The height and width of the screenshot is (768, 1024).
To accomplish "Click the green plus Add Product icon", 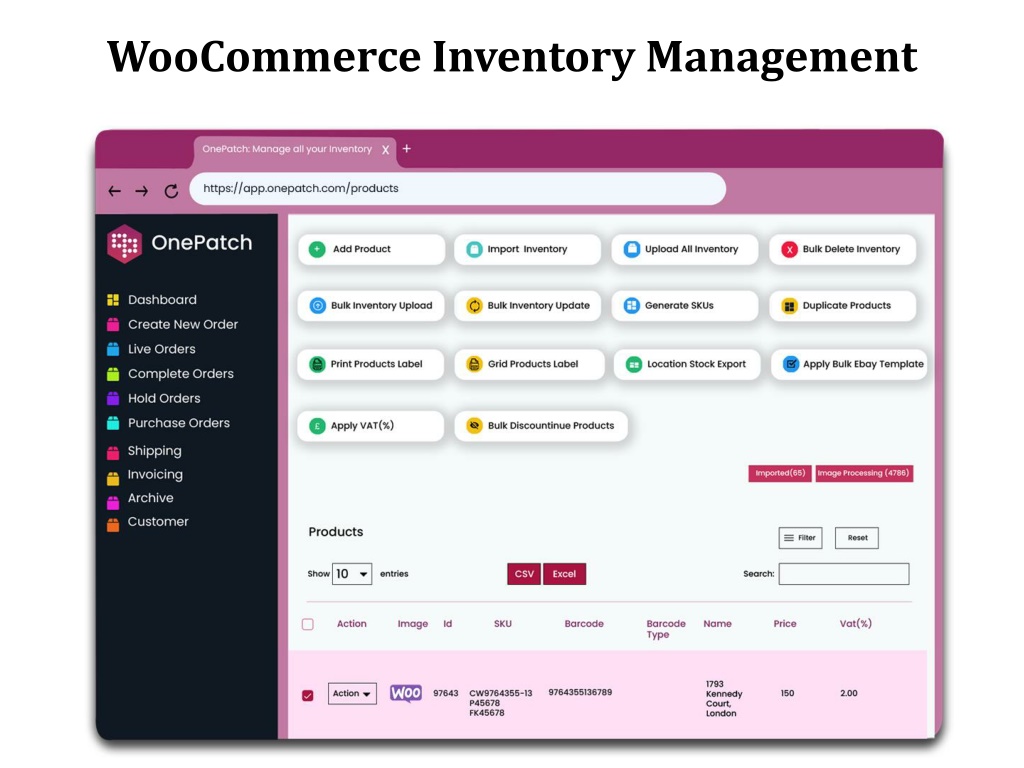I will coord(317,249).
